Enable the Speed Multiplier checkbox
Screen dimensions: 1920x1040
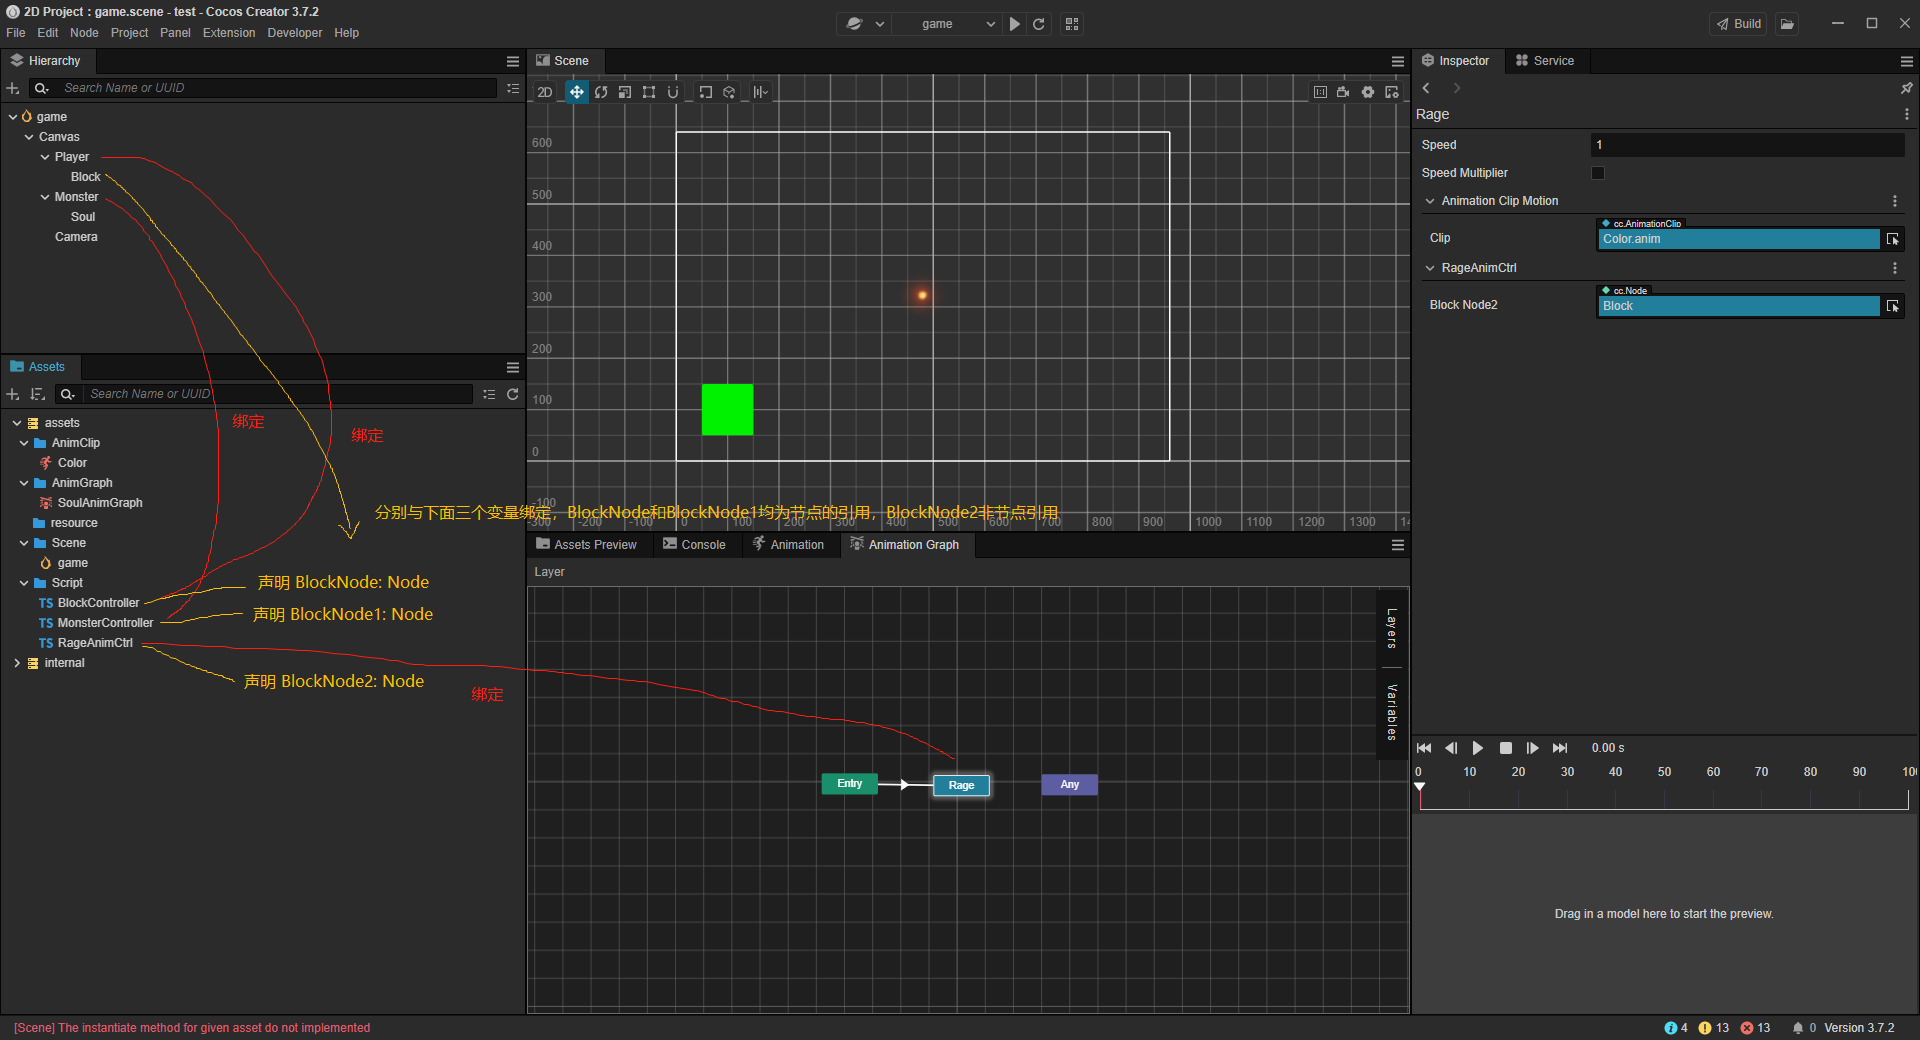tap(1598, 173)
